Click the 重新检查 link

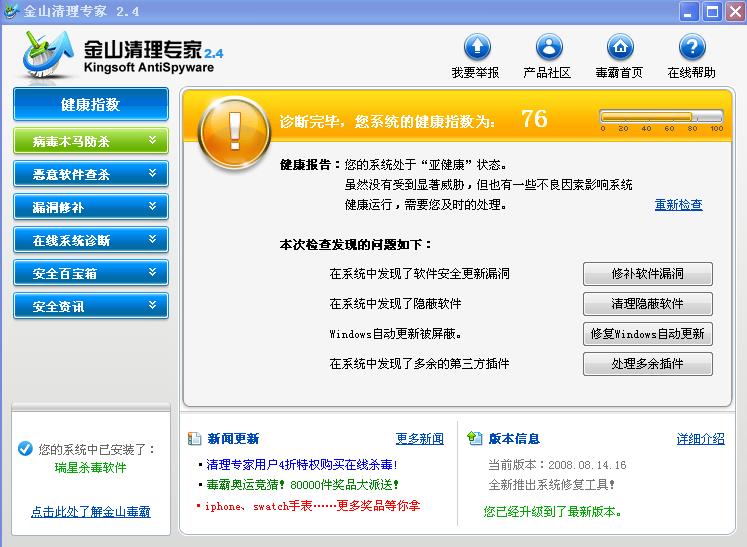point(678,204)
